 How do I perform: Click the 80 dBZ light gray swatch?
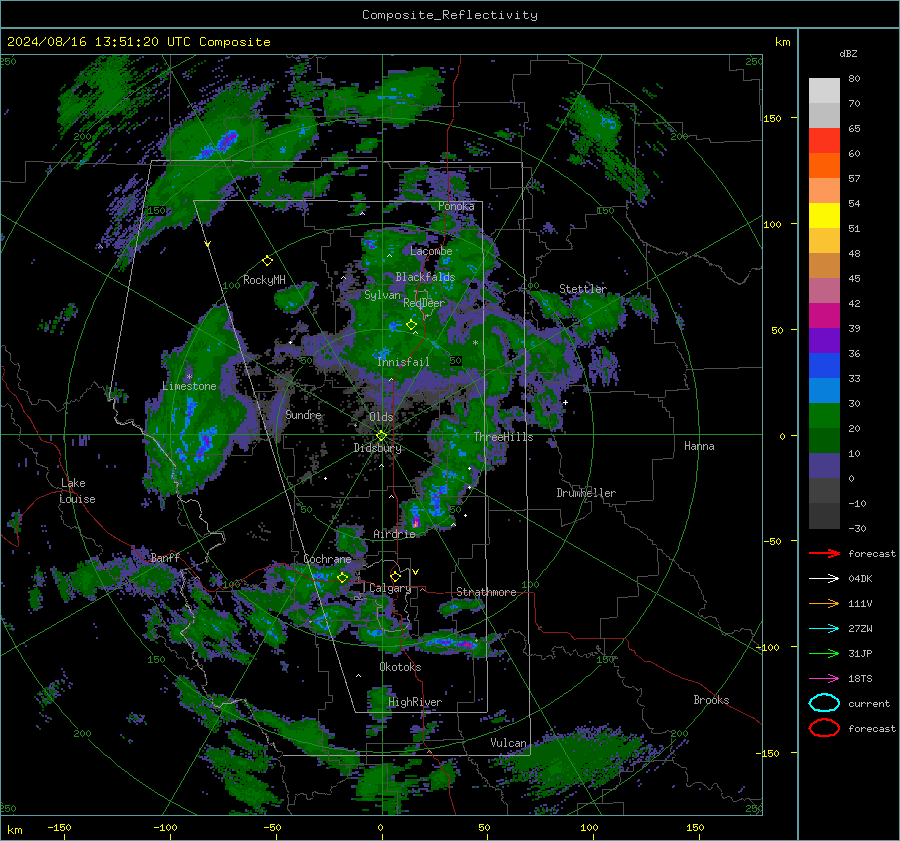pos(824,90)
